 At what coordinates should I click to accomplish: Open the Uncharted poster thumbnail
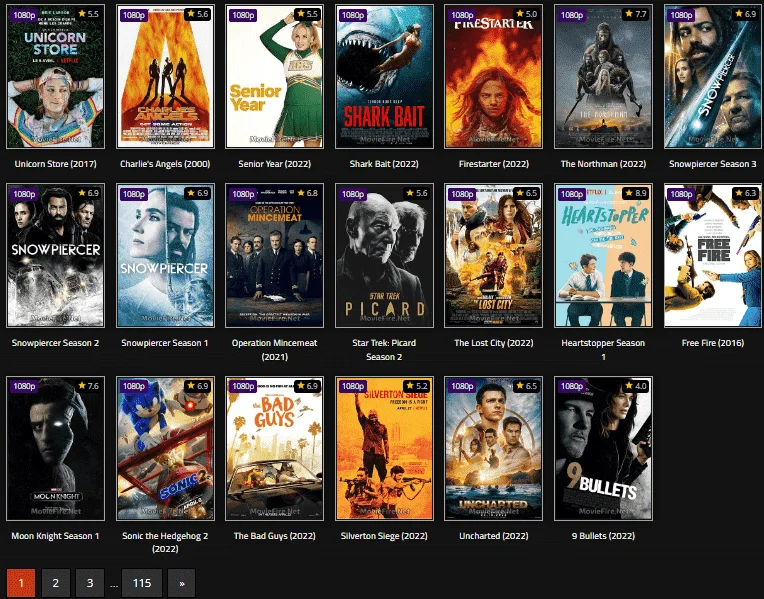point(494,448)
